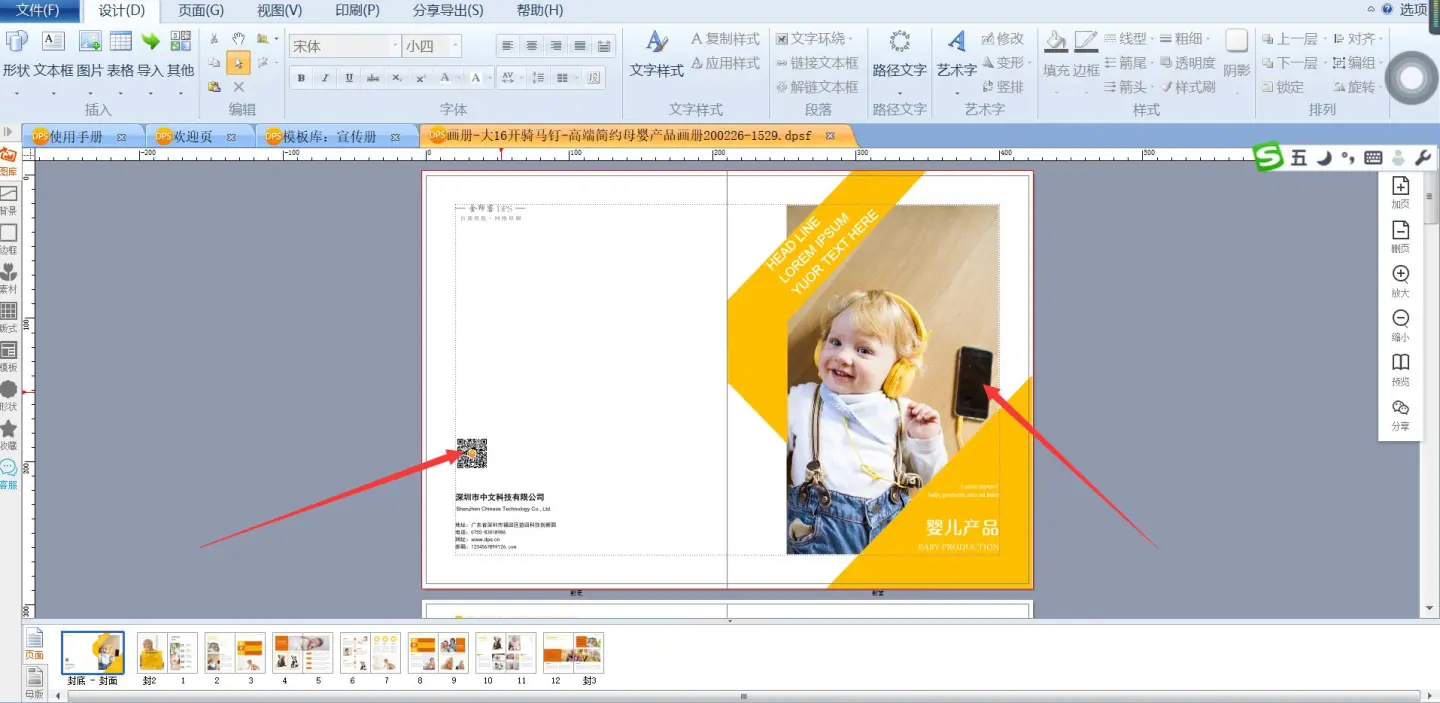This screenshot has height=703, width=1440.
Task: Select page thumbnail for pages 4-5
Action: point(302,653)
